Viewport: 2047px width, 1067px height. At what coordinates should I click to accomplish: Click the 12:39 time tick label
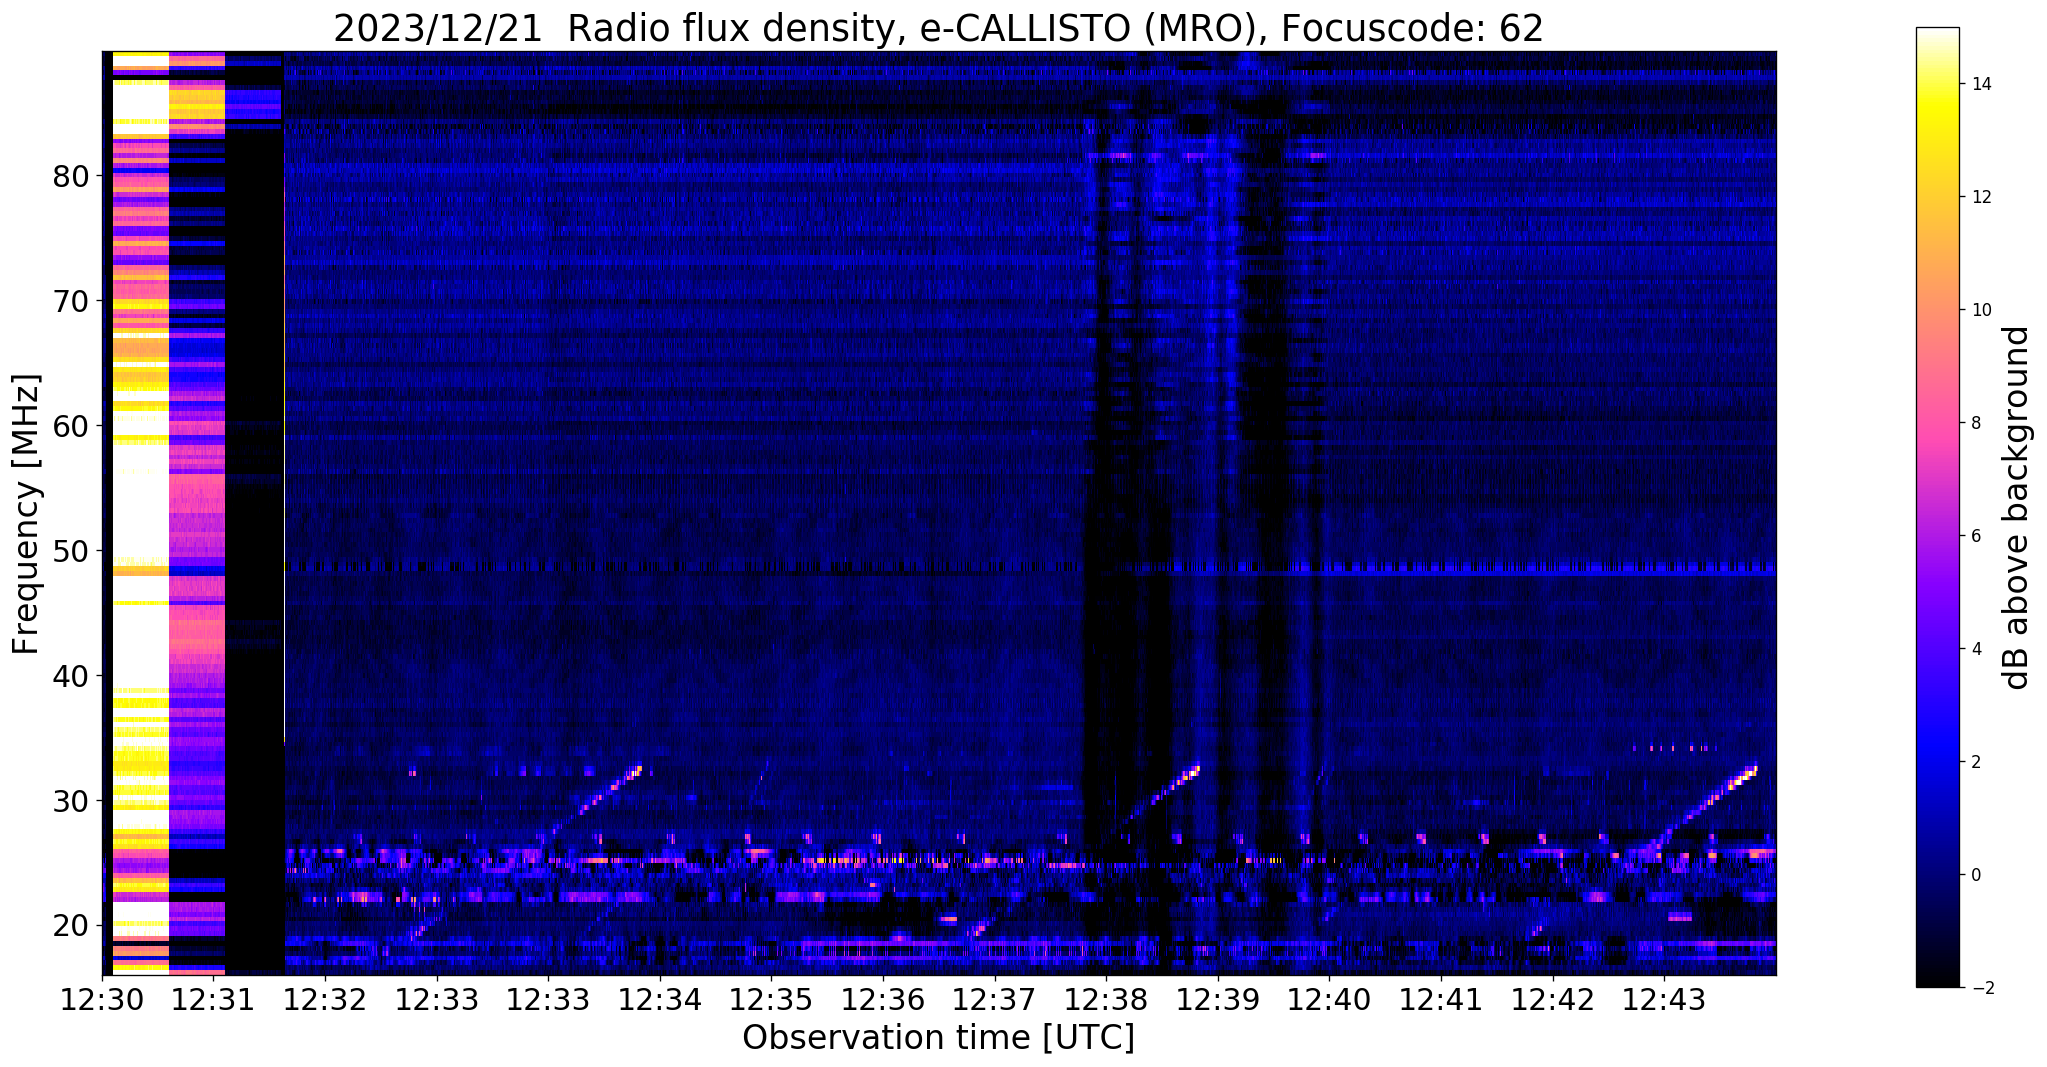1218,999
